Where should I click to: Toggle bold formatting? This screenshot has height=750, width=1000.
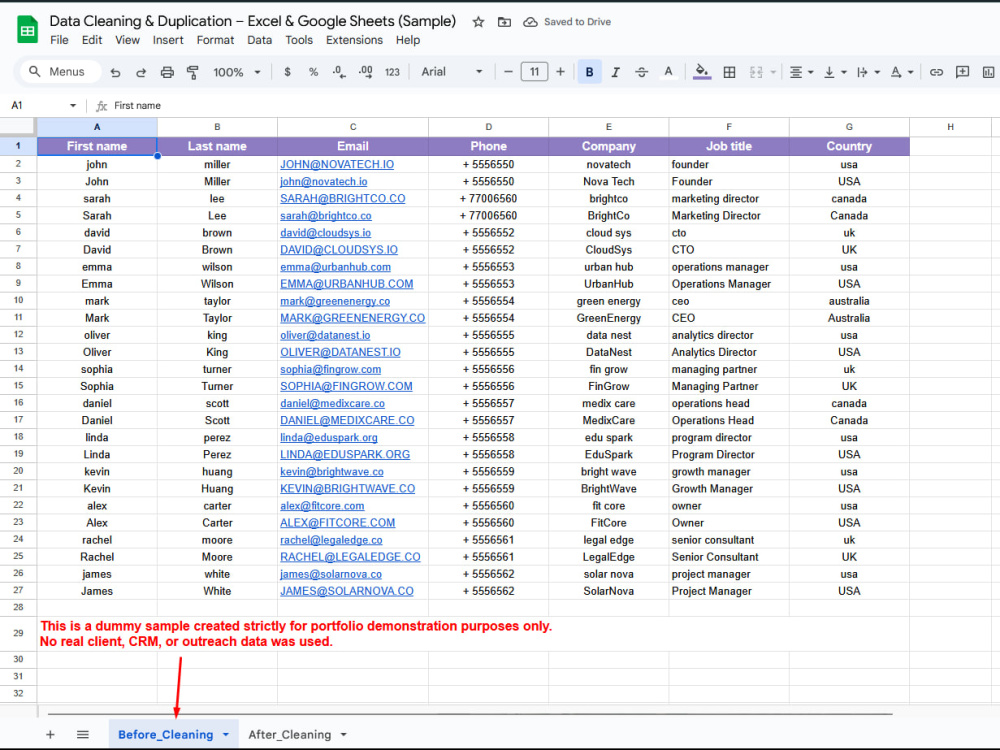pos(589,72)
